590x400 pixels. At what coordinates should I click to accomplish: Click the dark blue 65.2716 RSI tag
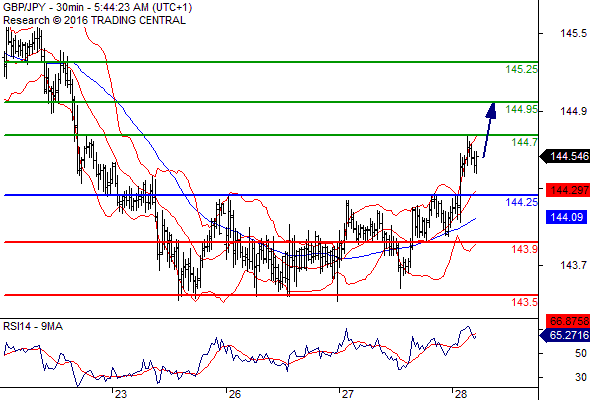pos(565,335)
